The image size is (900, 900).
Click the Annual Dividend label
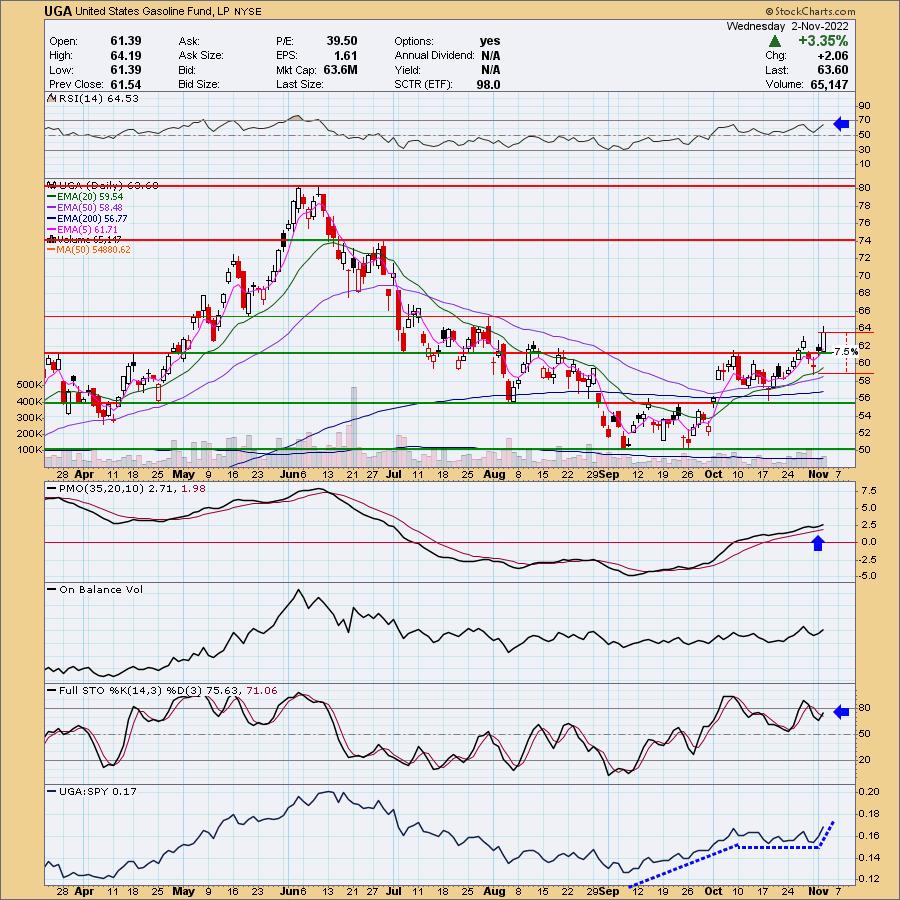tap(435, 56)
